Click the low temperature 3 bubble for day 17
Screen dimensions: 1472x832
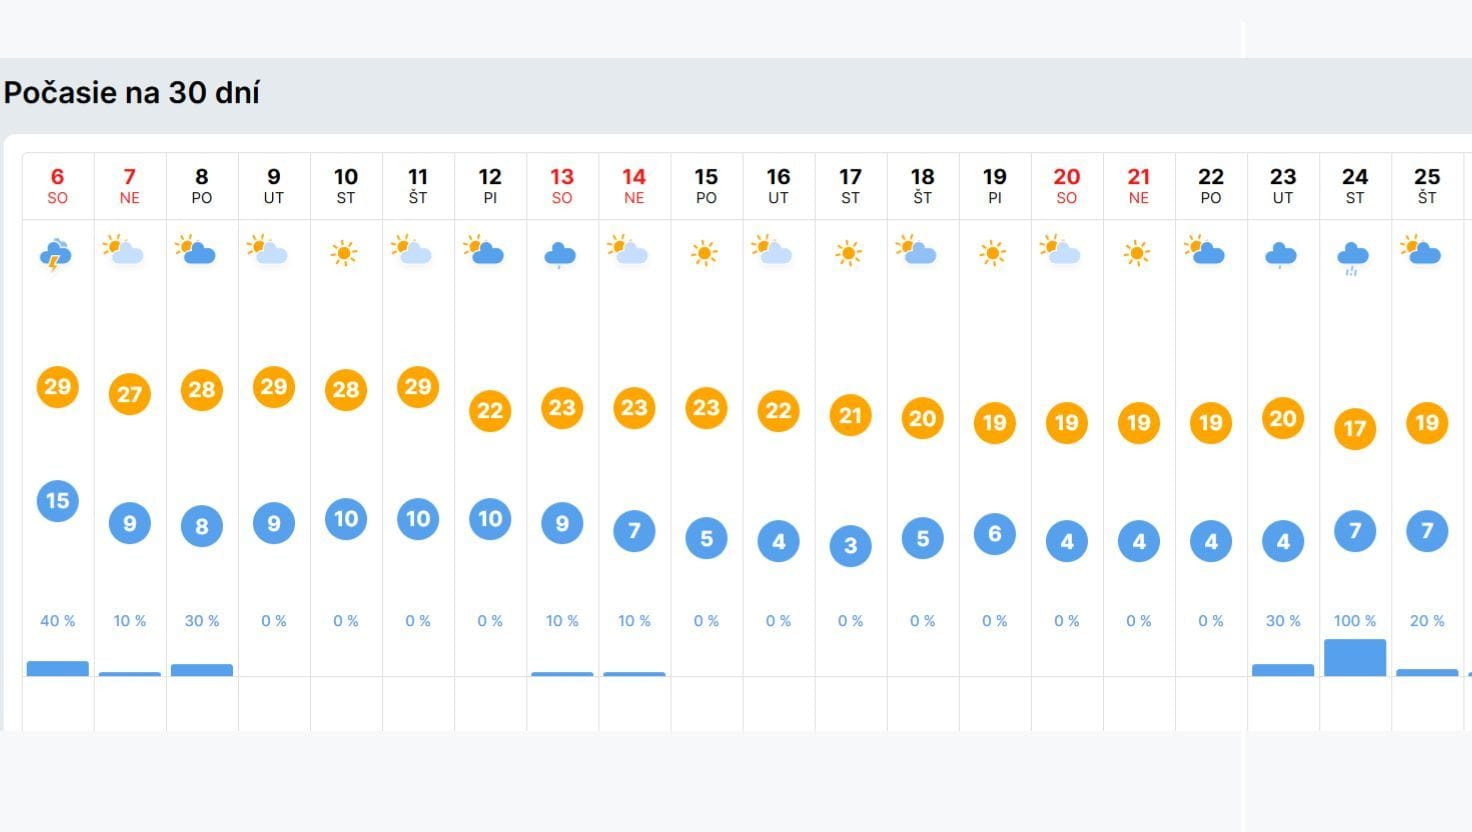850,545
